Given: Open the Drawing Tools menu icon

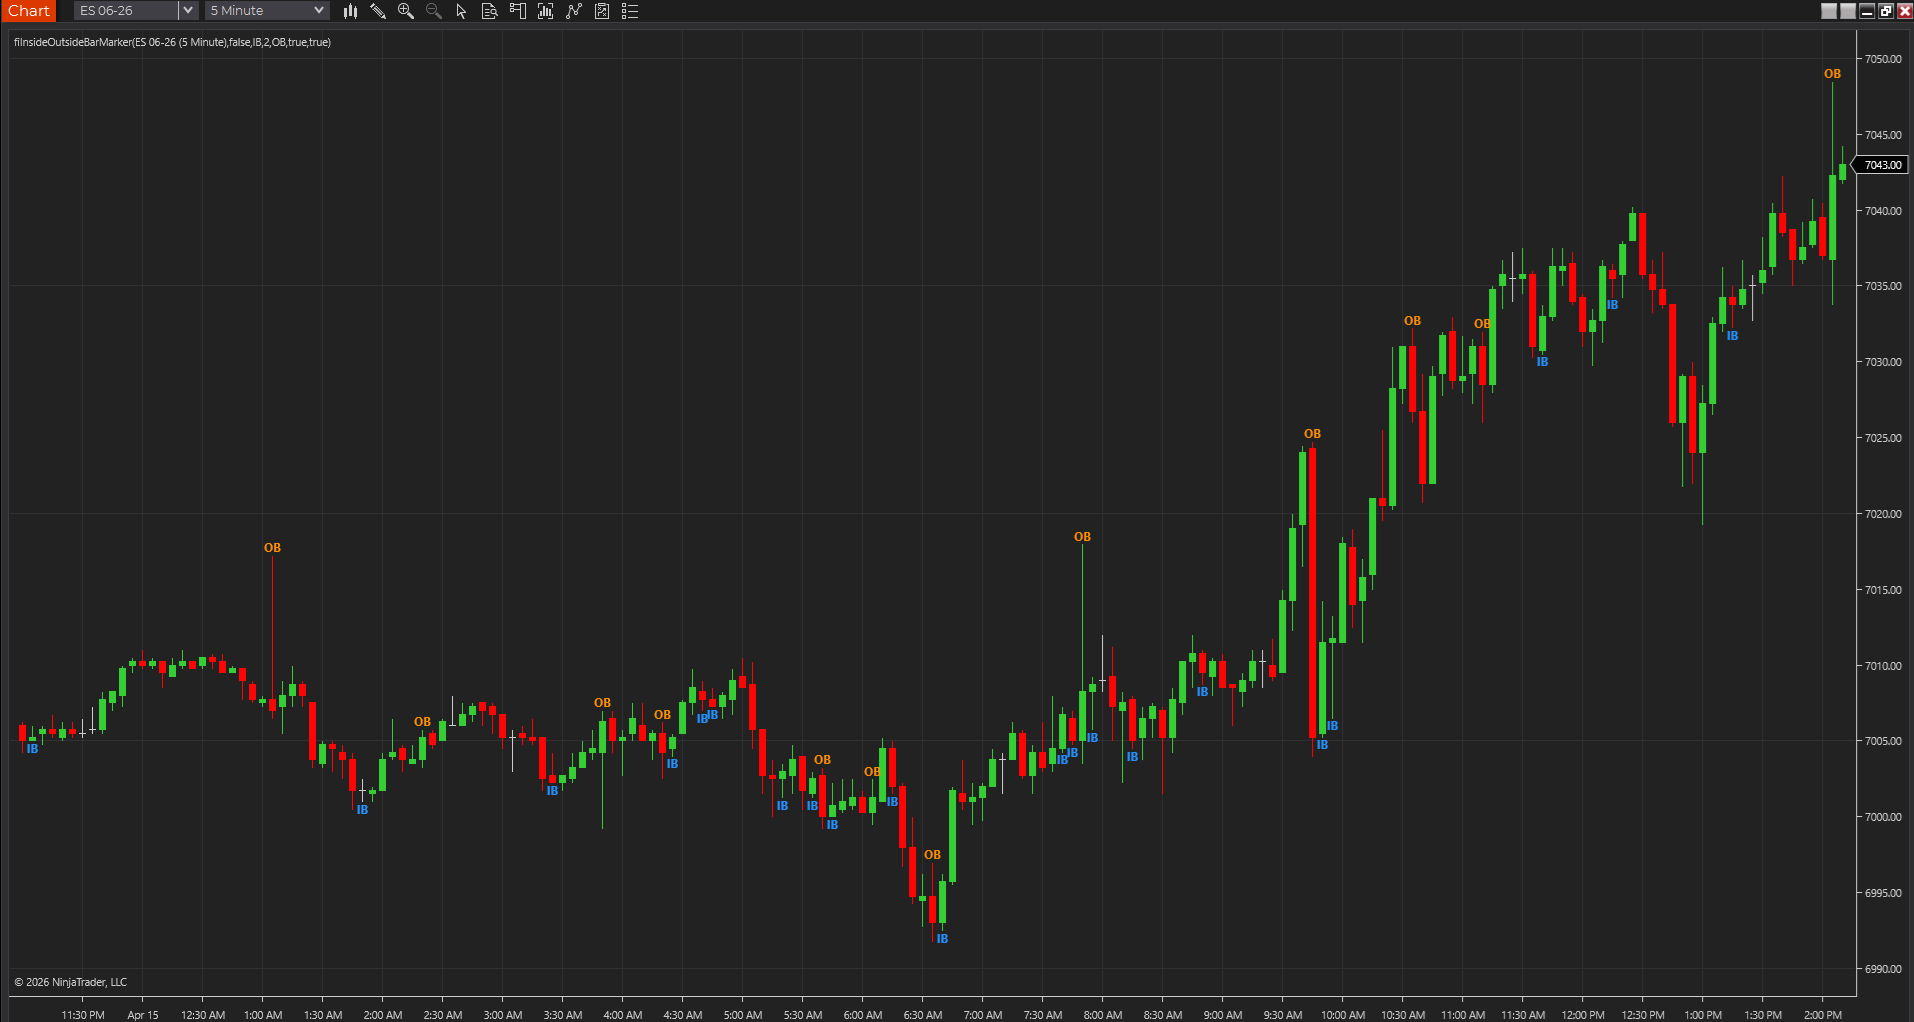Looking at the screenshot, I should point(378,11).
